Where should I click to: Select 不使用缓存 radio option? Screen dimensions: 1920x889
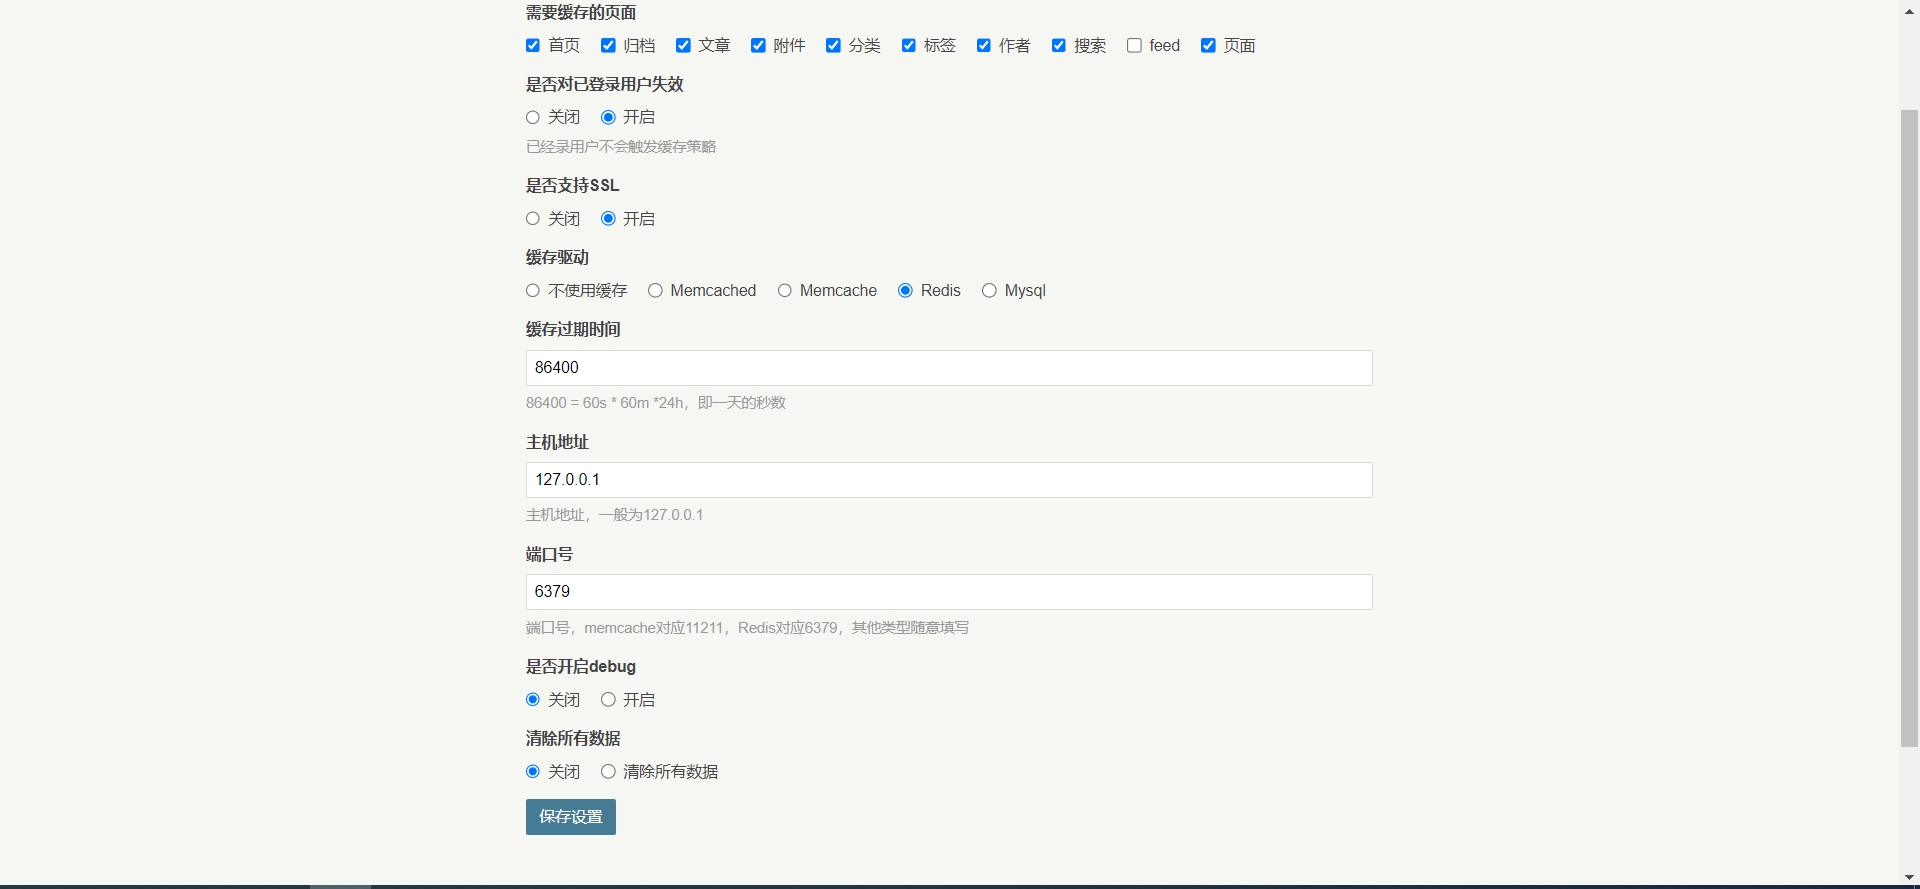[x=533, y=291]
